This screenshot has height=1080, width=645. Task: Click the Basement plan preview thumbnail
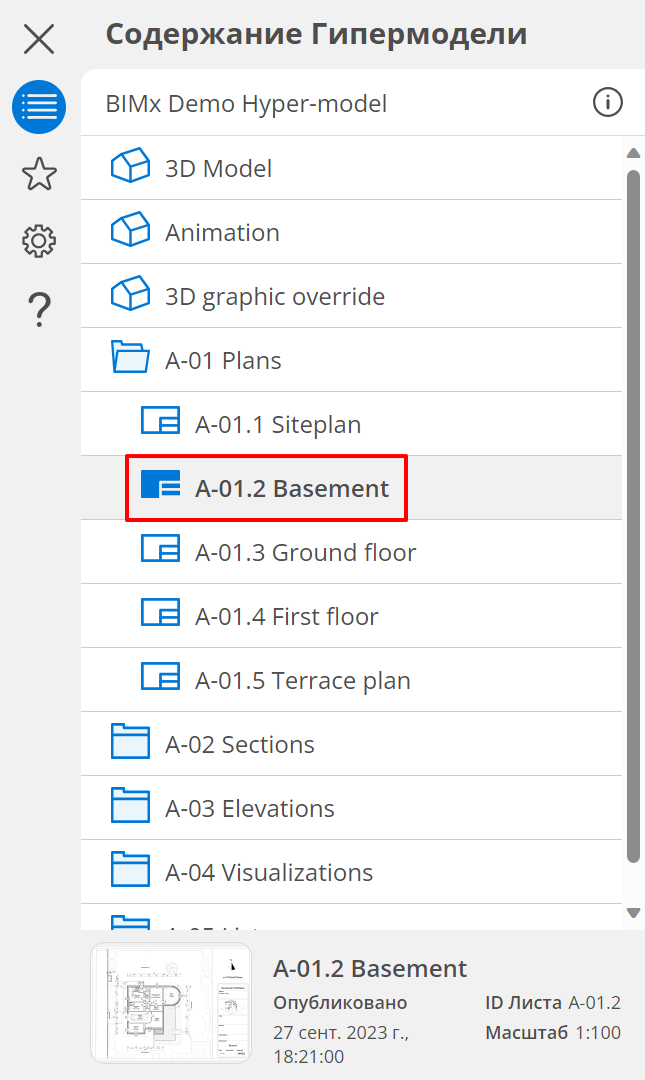point(171,1003)
